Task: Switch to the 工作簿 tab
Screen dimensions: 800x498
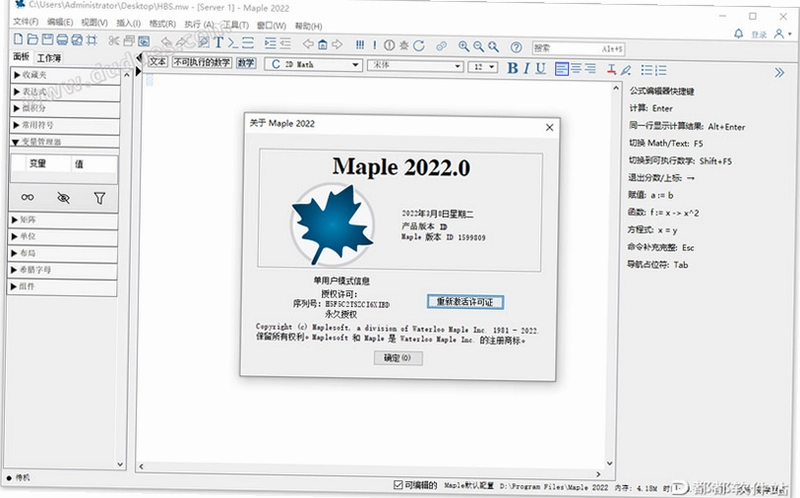Action: 49,58
